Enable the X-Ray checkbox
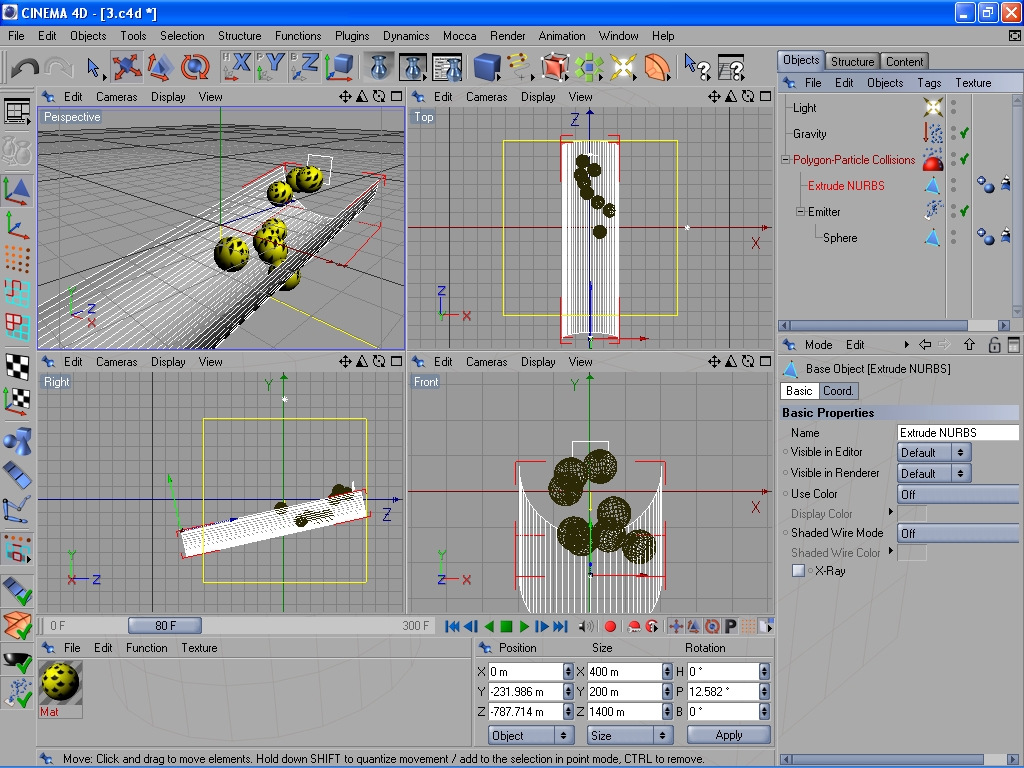 coord(798,571)
